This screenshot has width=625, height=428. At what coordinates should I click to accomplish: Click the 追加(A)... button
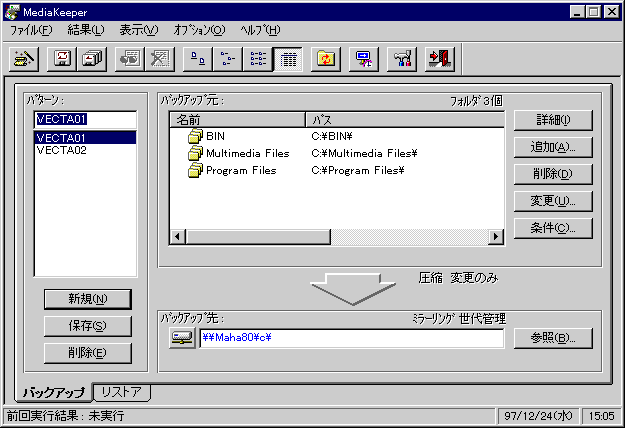coord(553,147)
